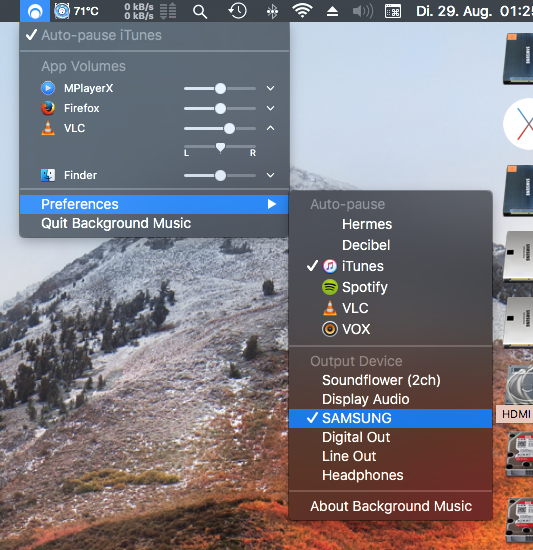
Task: Expand MPlayerX balance controls chevron
Action: click(x=270, y=88)
